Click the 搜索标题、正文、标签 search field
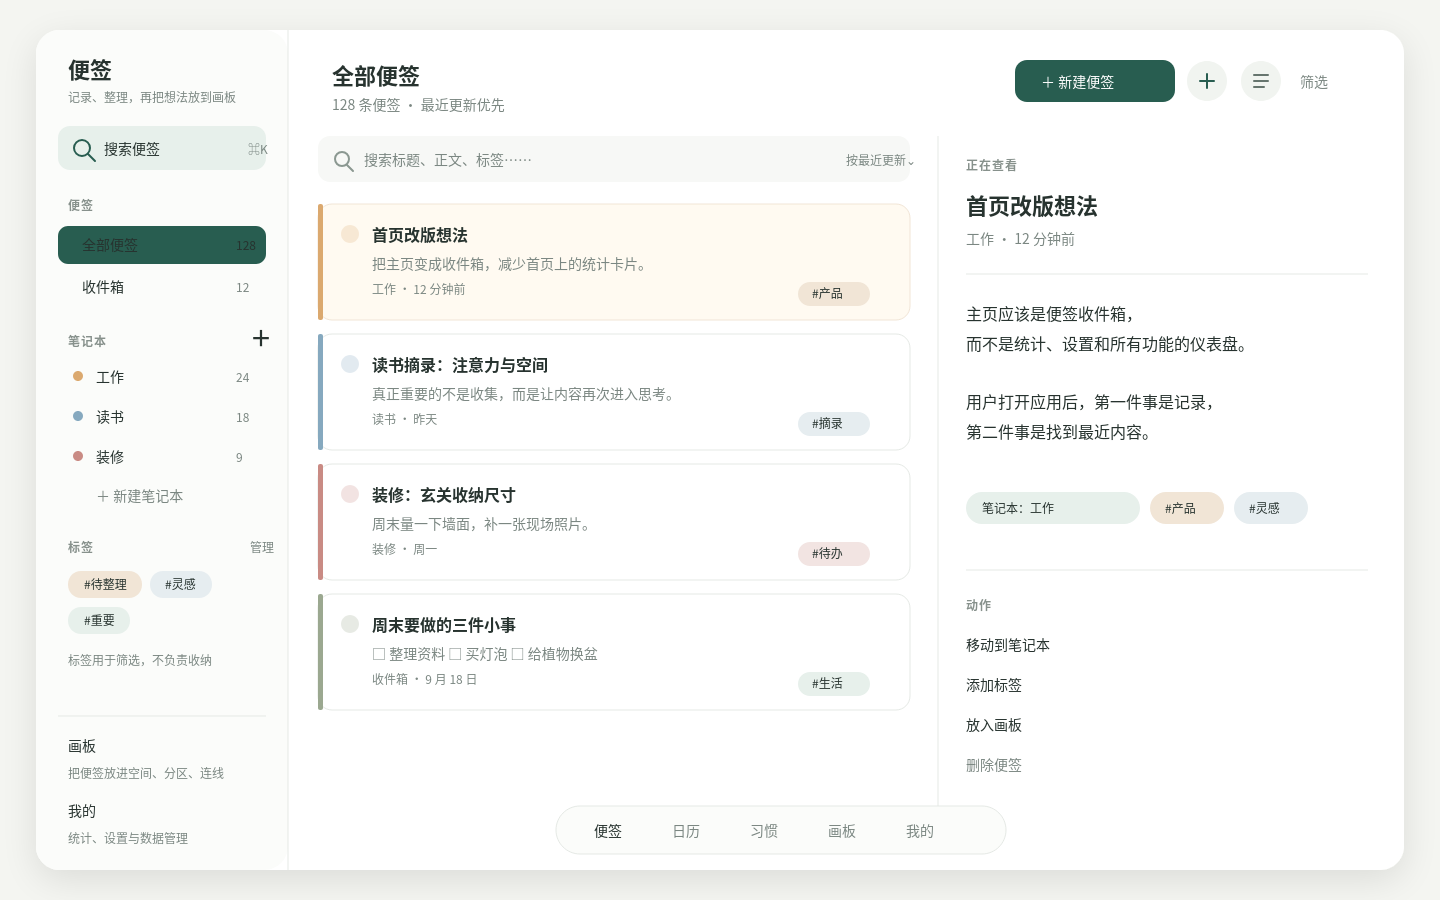The image size is (1440, 900). coord(614,160)
